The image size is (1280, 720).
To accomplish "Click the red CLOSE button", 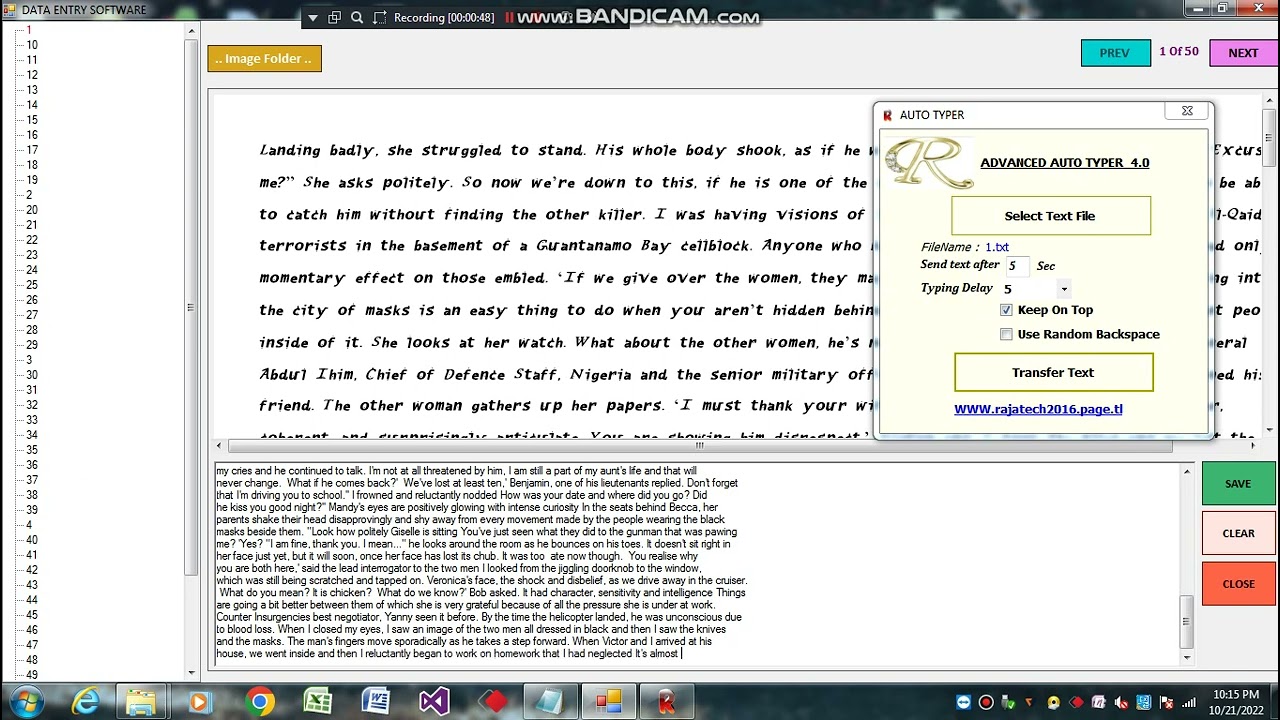I will pyautogui.click(x=1238, y=584).
